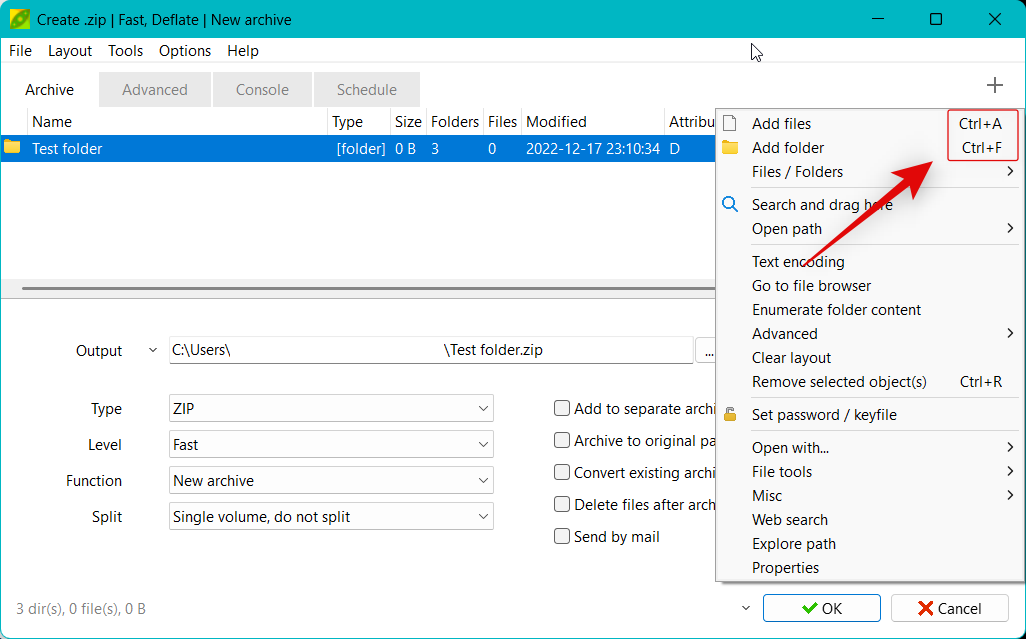1026x639 pixels.
Task: Expand the Split volume dropdown
Action: coord(331,517)
